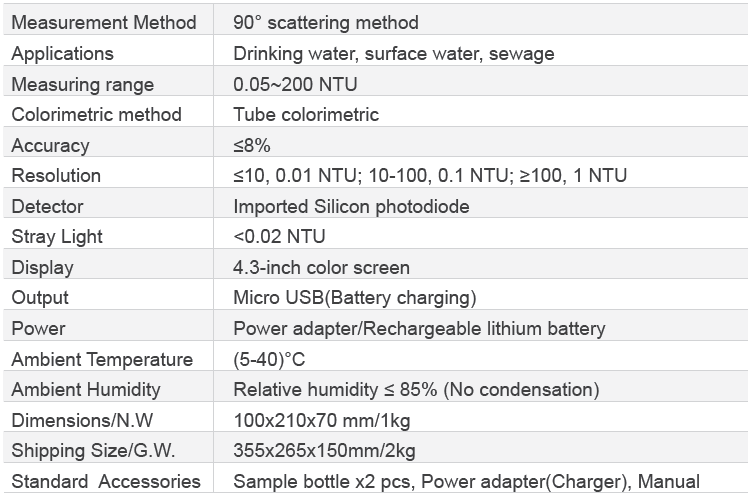This screenshot has width=748, height=496.
Task: Click the "Tube colorimetric" value cell
Action: click(x=306, y=115)
